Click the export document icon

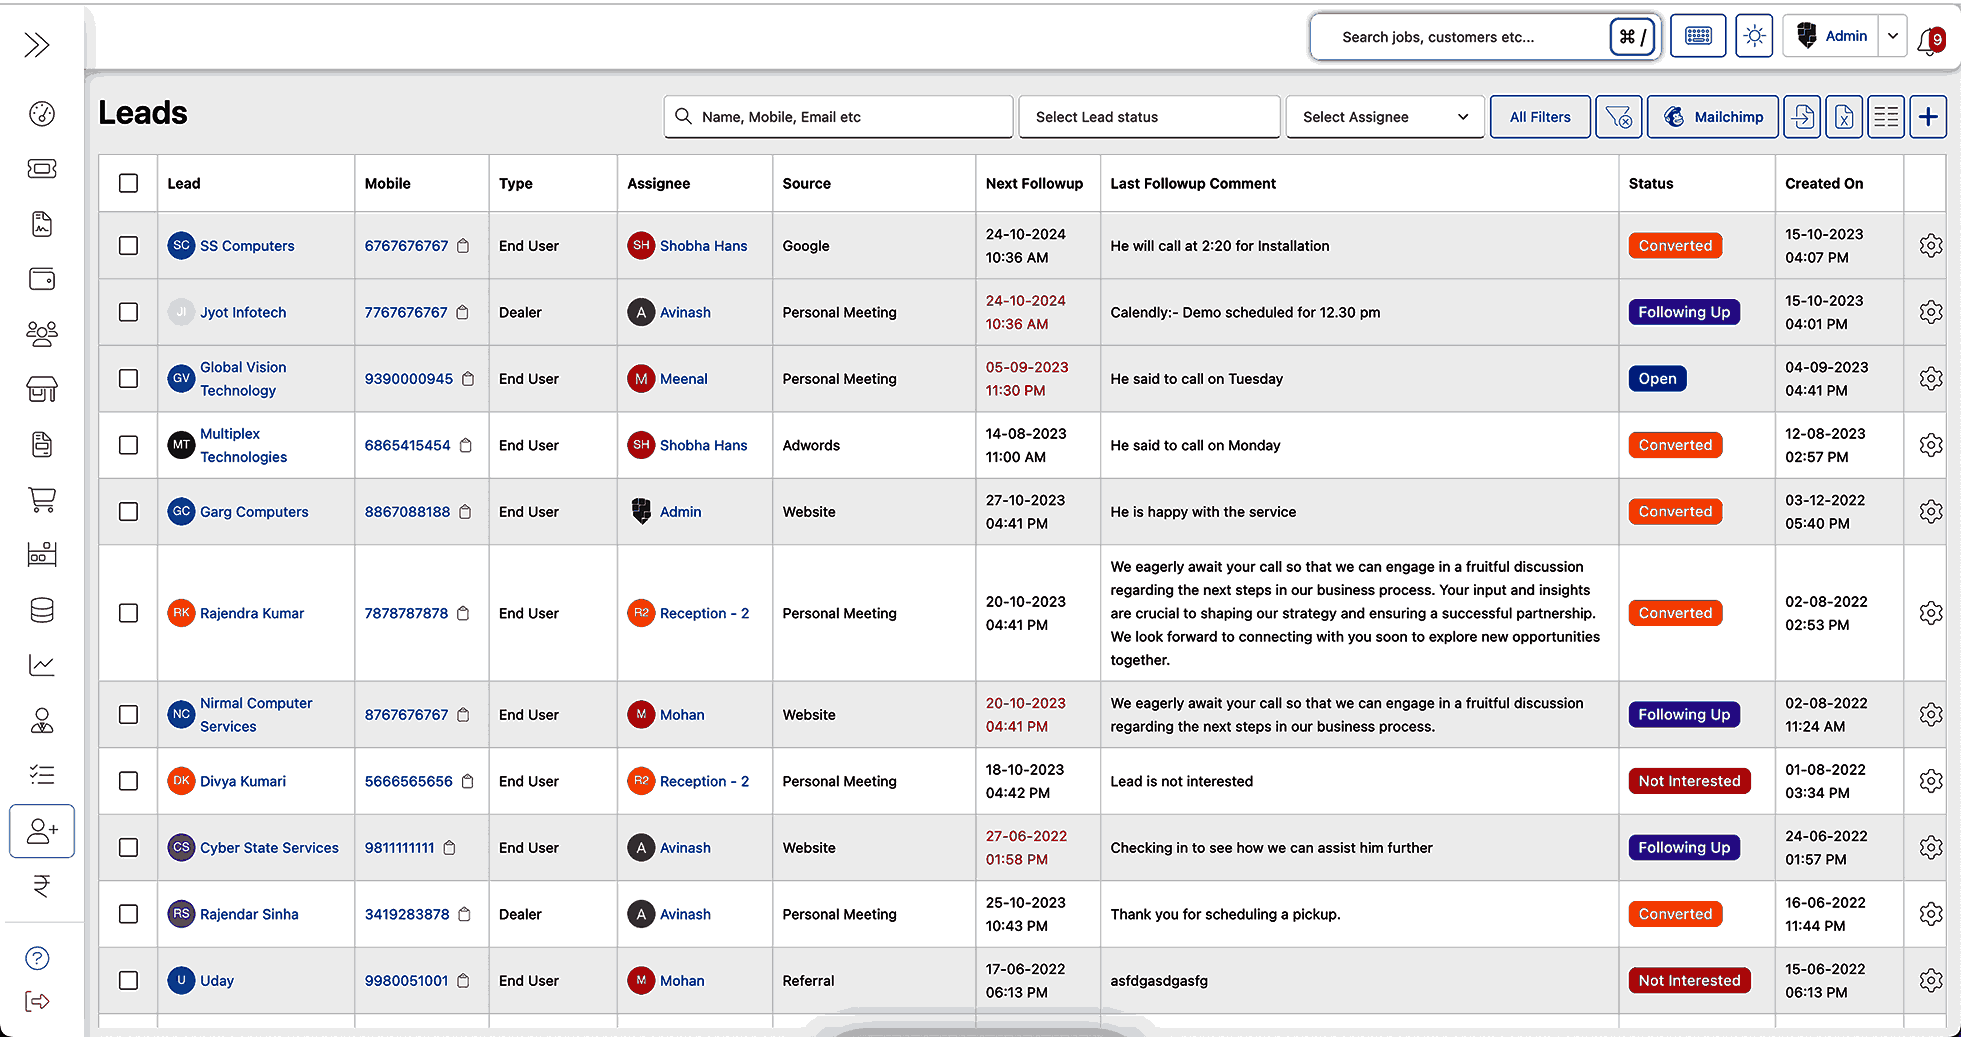click(x=1803, y=117)
